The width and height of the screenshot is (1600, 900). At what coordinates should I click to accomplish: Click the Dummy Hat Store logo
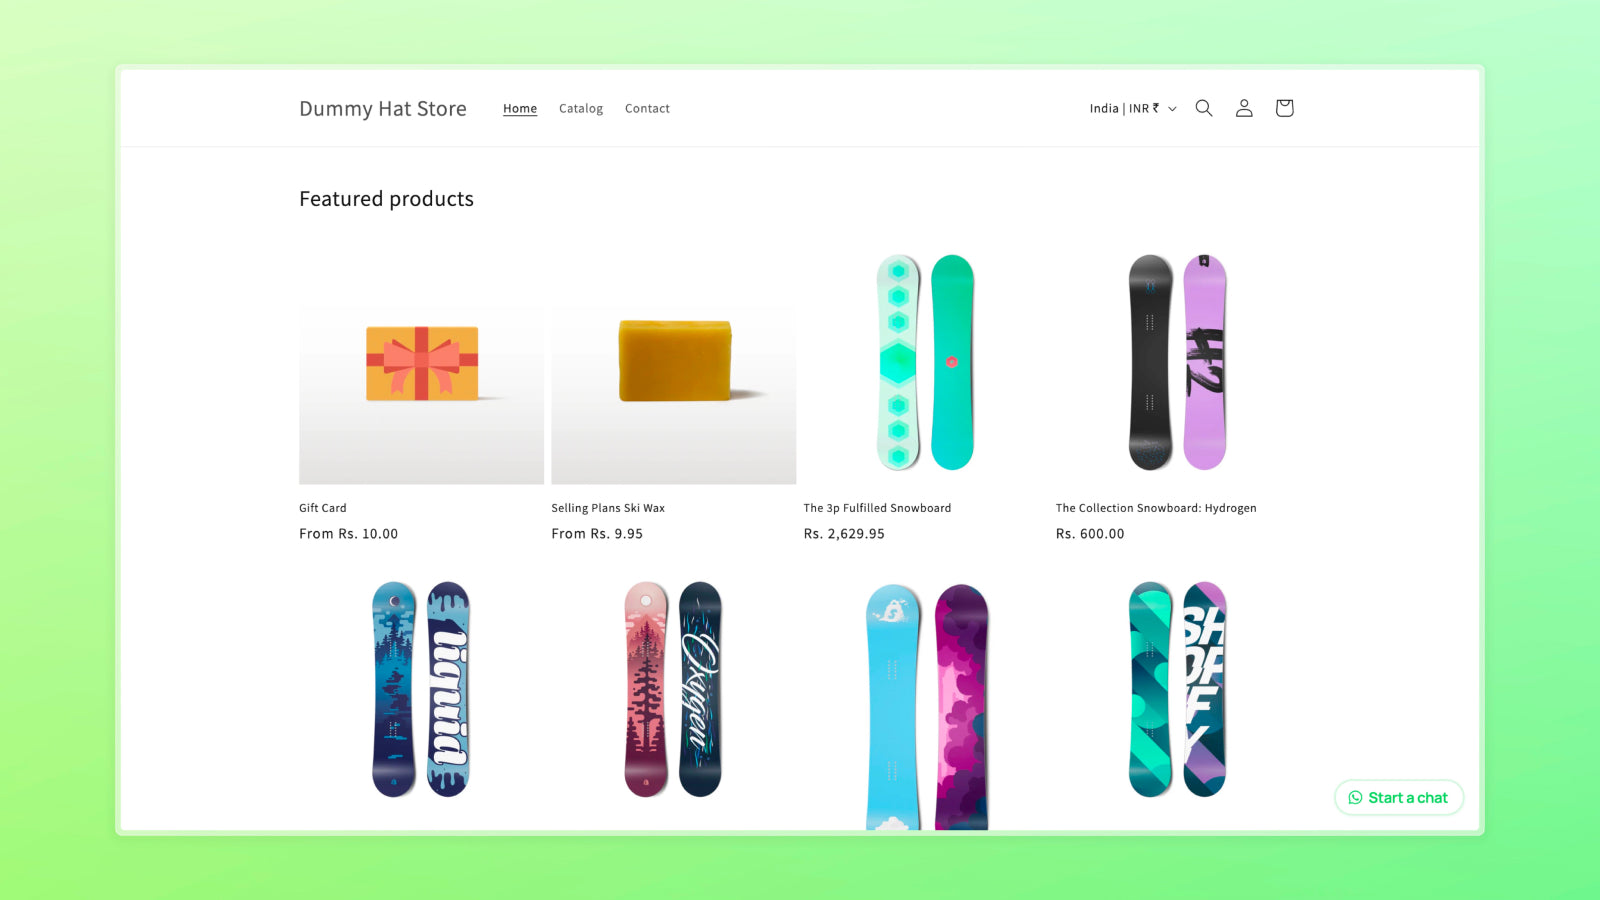pos(383,108)
